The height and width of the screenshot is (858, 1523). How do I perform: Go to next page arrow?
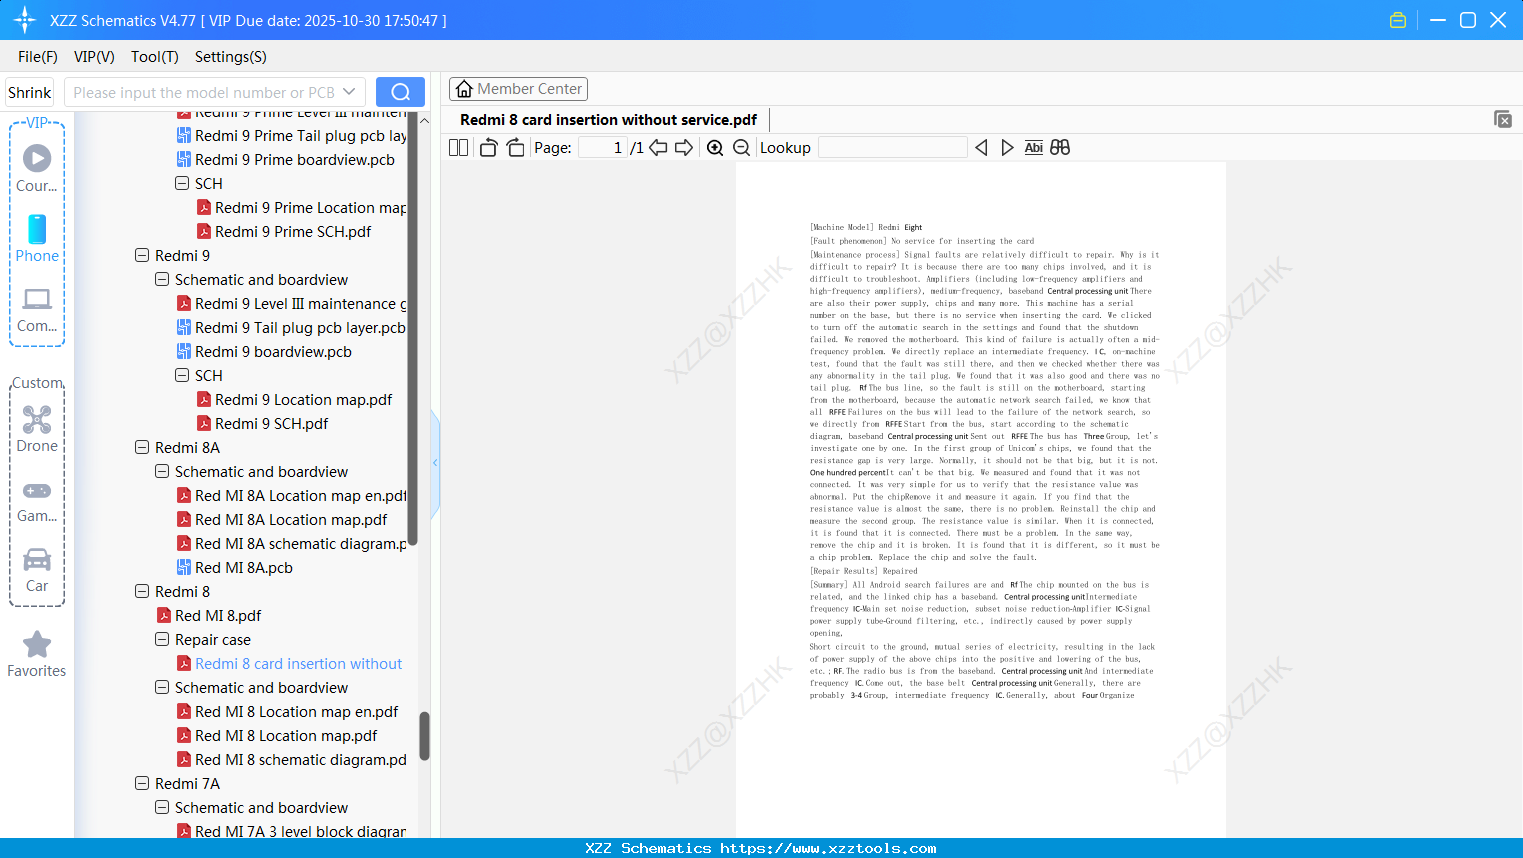coord(684,148)
